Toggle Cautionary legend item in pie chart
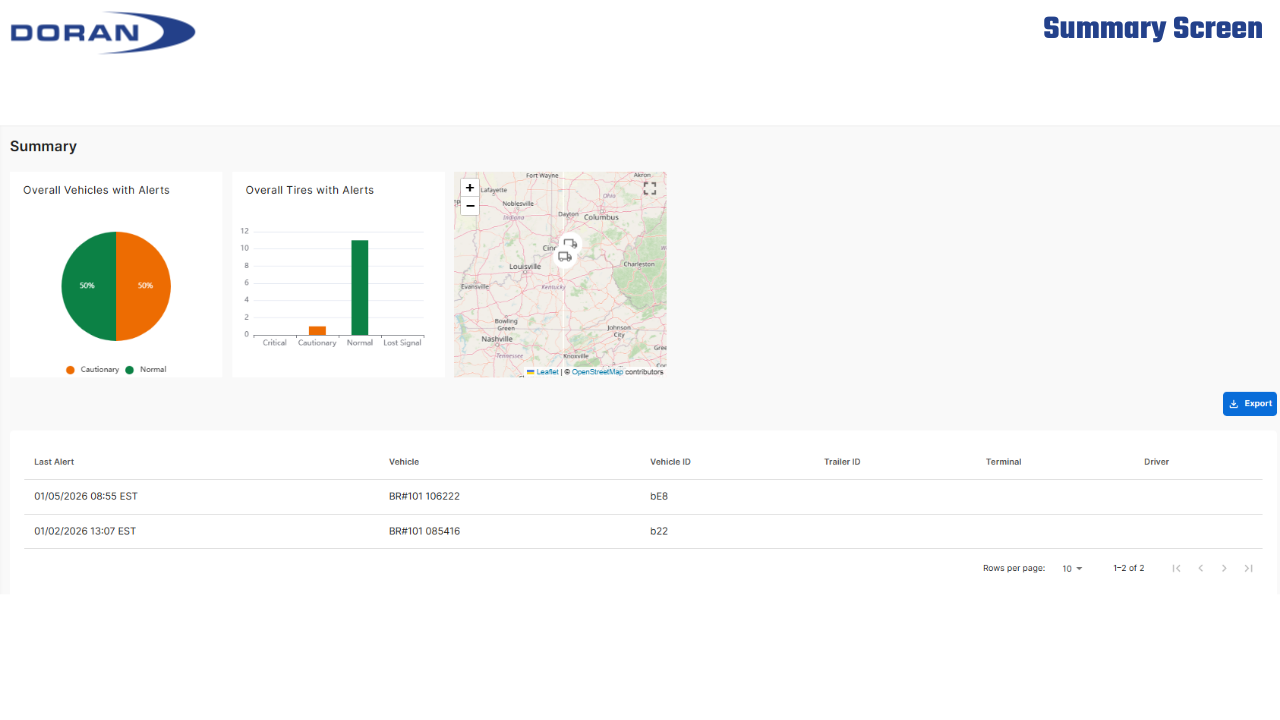 point(92,370)
